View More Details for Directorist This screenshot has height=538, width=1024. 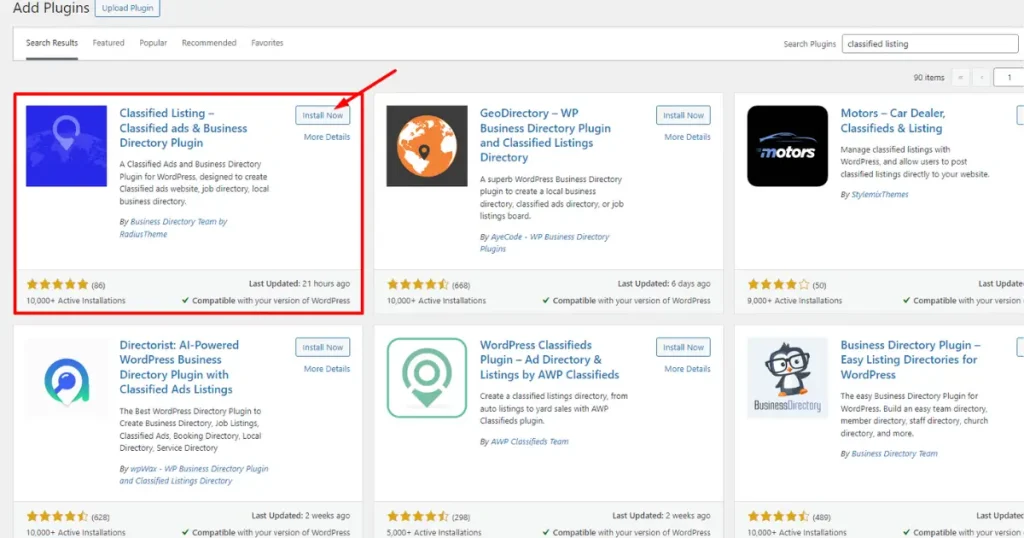(327, 369)
